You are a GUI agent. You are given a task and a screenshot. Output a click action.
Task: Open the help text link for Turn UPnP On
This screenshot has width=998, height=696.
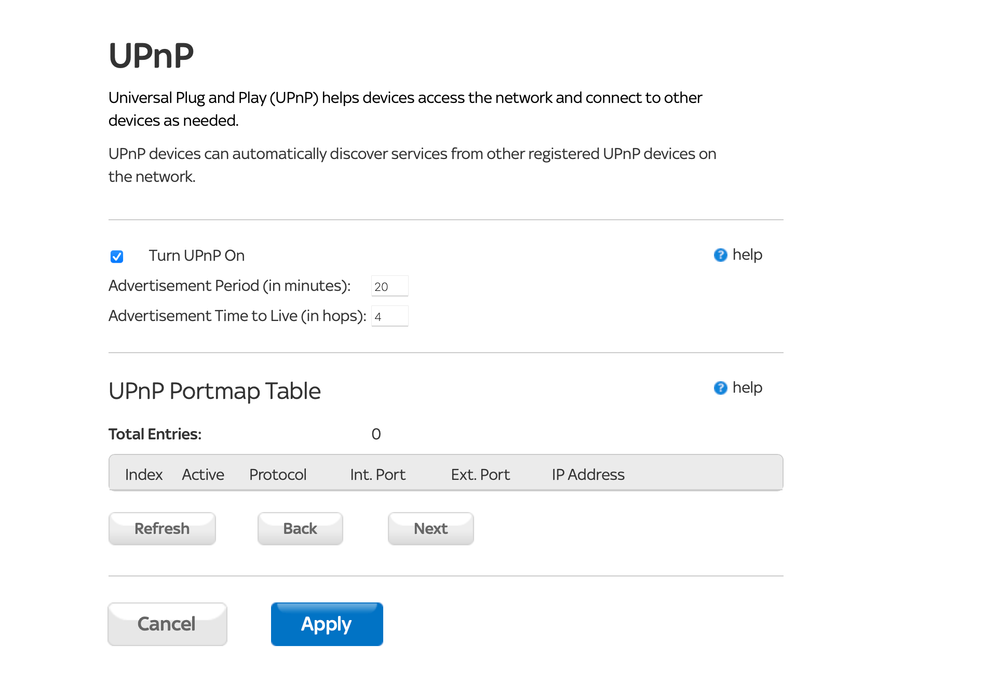pos(747,255)
